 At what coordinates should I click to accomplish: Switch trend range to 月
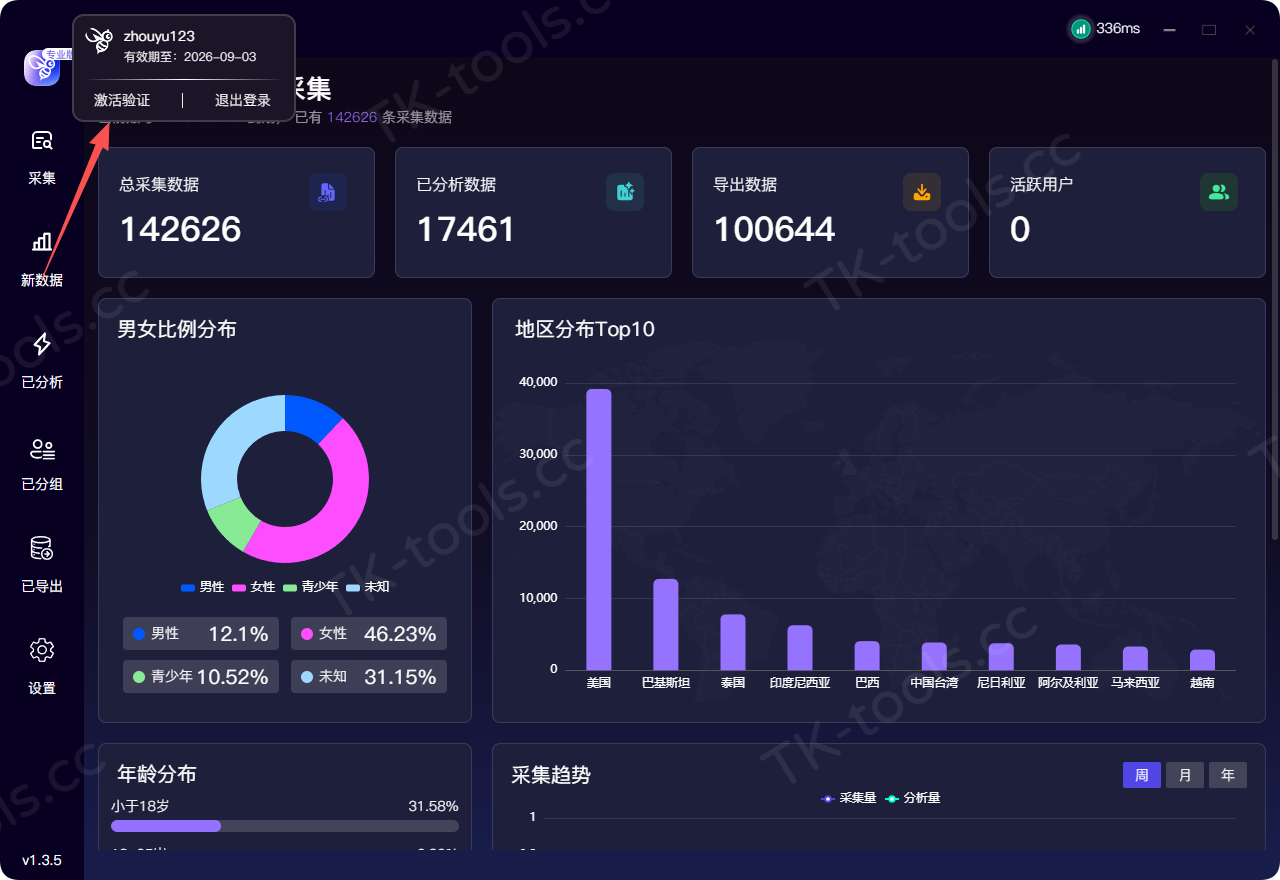[1185, 775]
